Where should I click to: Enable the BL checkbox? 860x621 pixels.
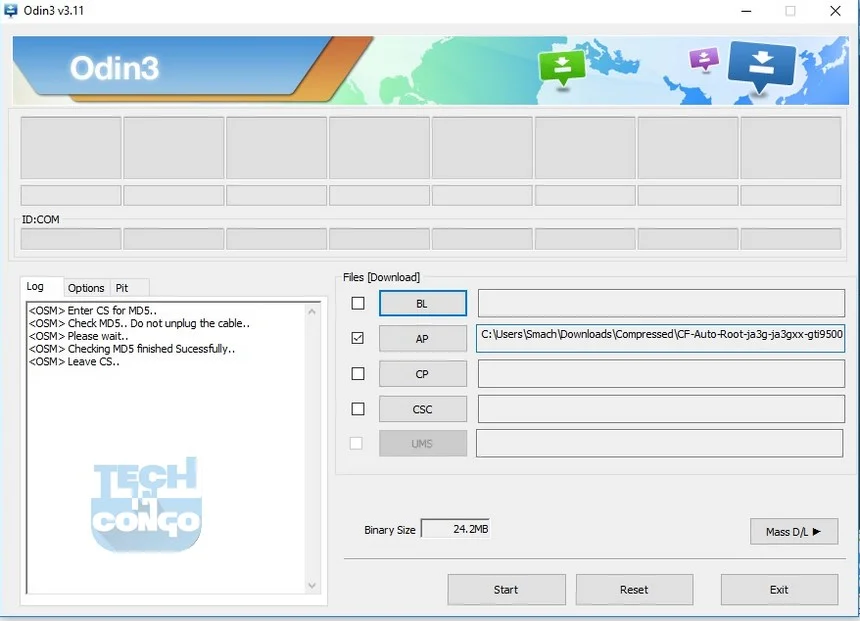pos(357,303)
